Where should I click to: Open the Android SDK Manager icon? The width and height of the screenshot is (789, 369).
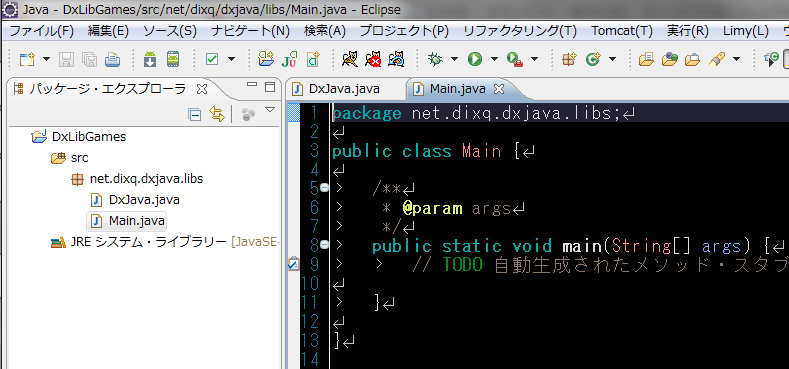click(150, 59)
